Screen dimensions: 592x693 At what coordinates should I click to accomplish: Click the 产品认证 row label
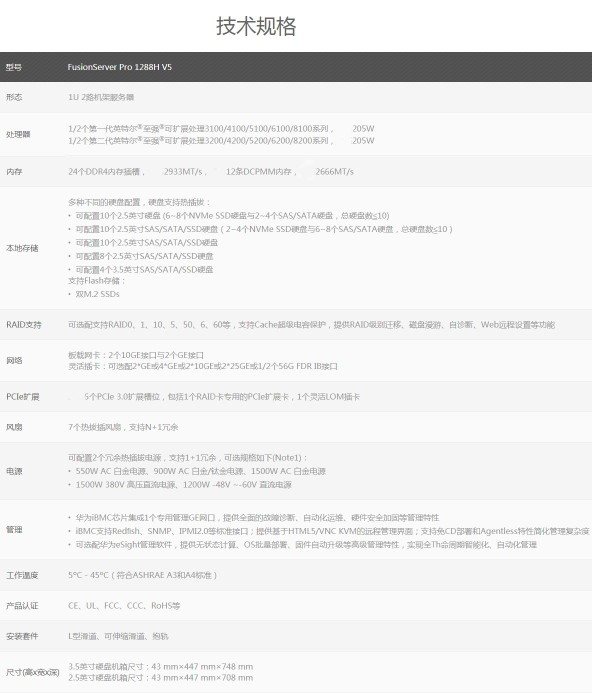click(x=22, y=606)
